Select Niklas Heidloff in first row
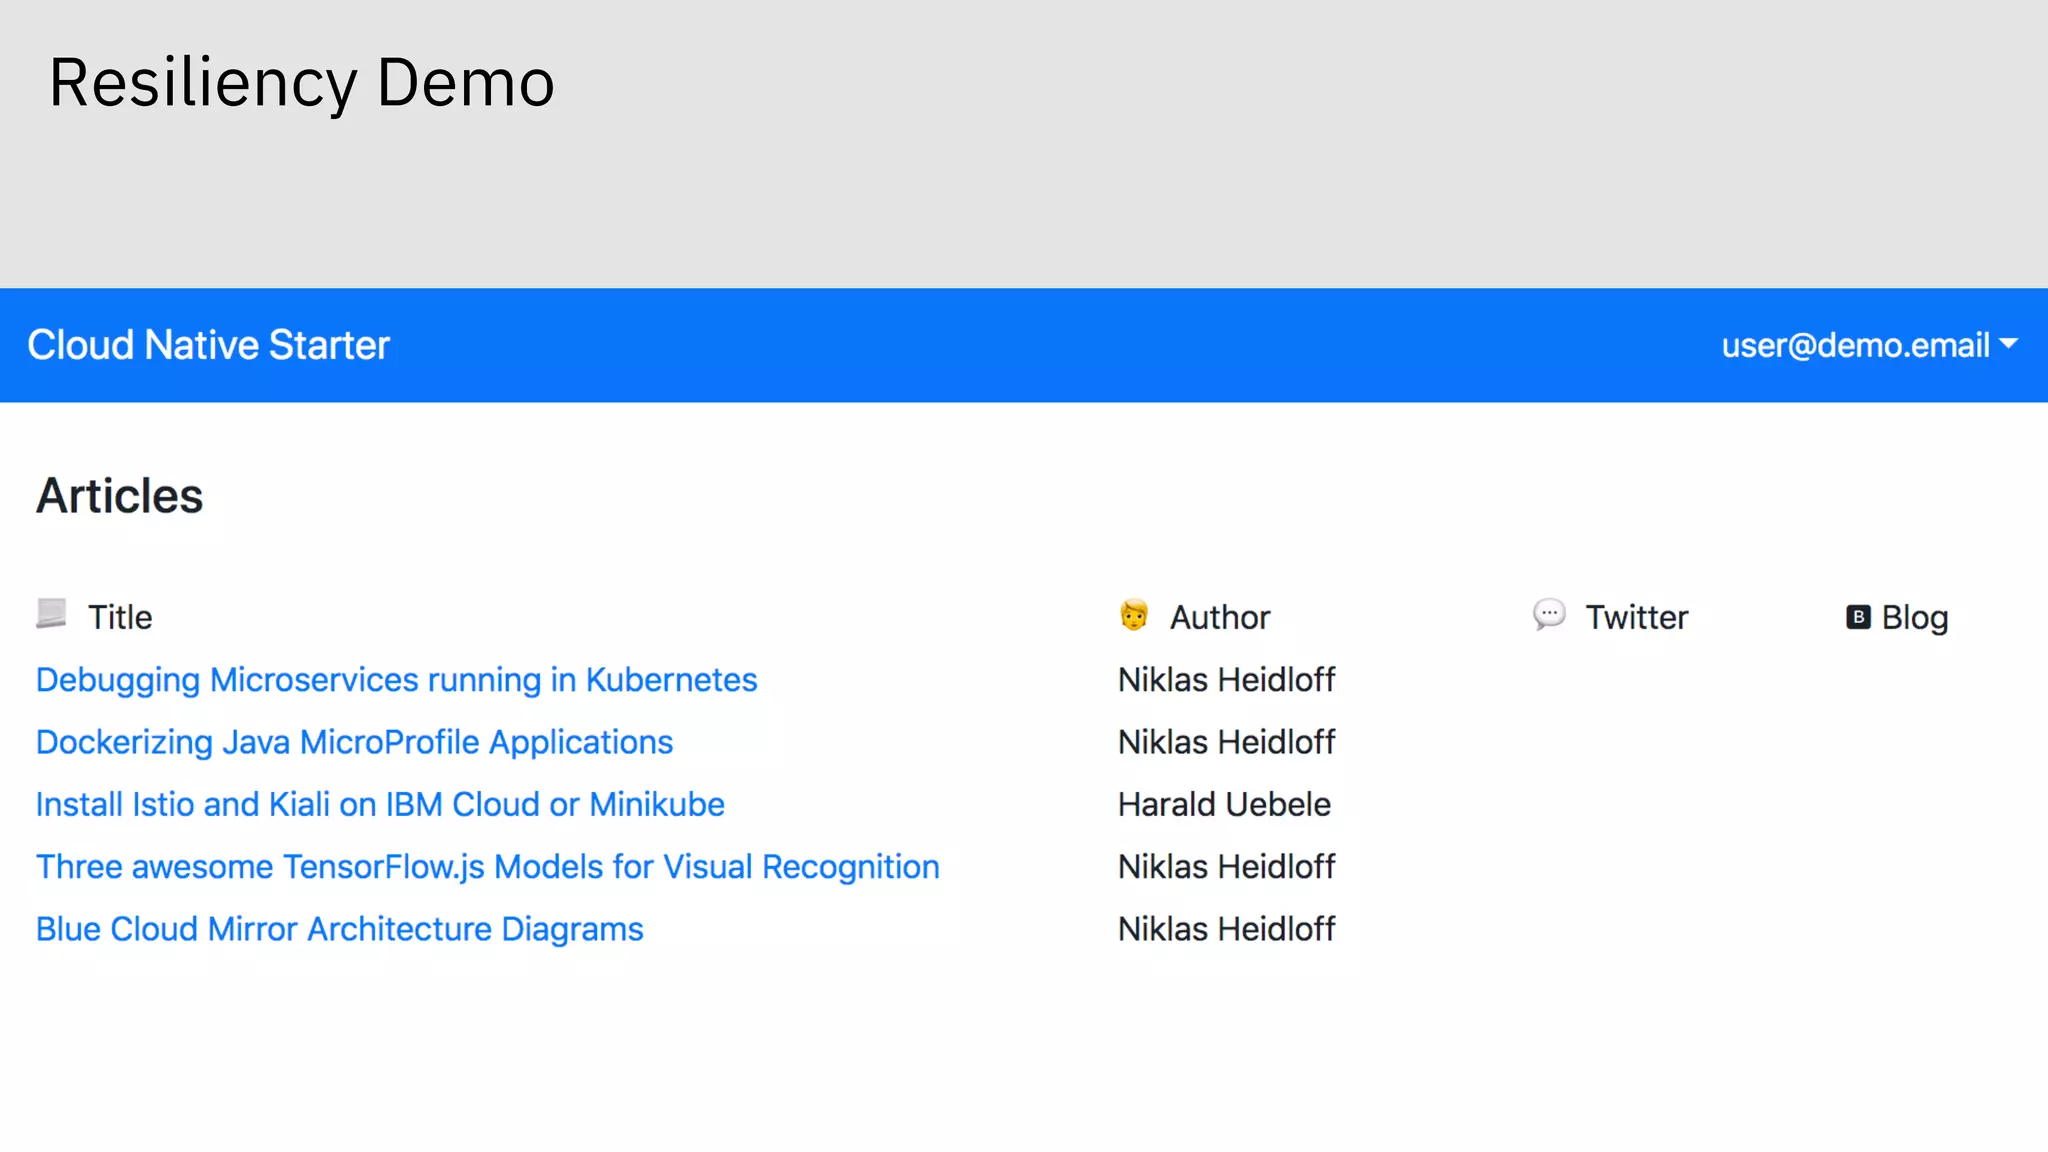This screenshot has width=2048, height=1152. tap(1226, 680)
